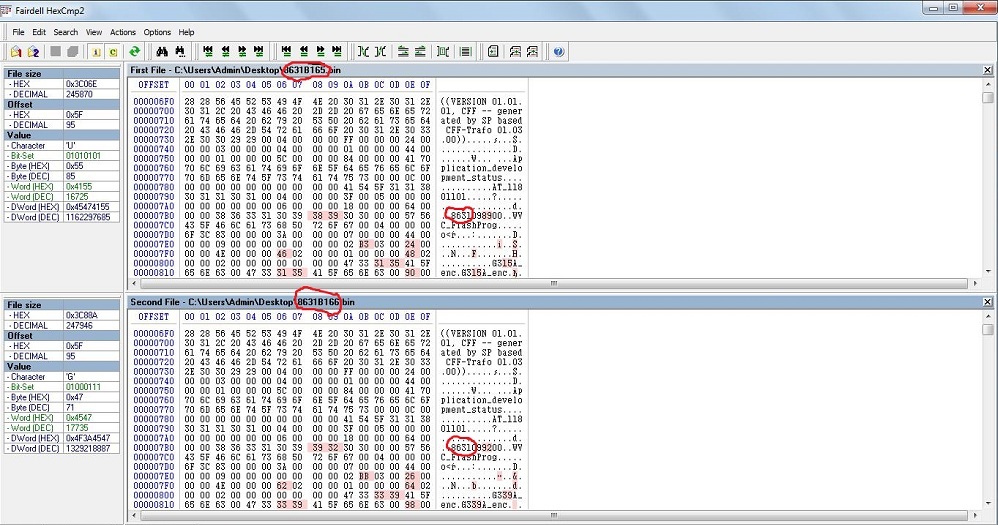Click the left green-lines alignment icon
Image resolution: width=998 pixels, height=525 pixels.
(x=404, y=52)
